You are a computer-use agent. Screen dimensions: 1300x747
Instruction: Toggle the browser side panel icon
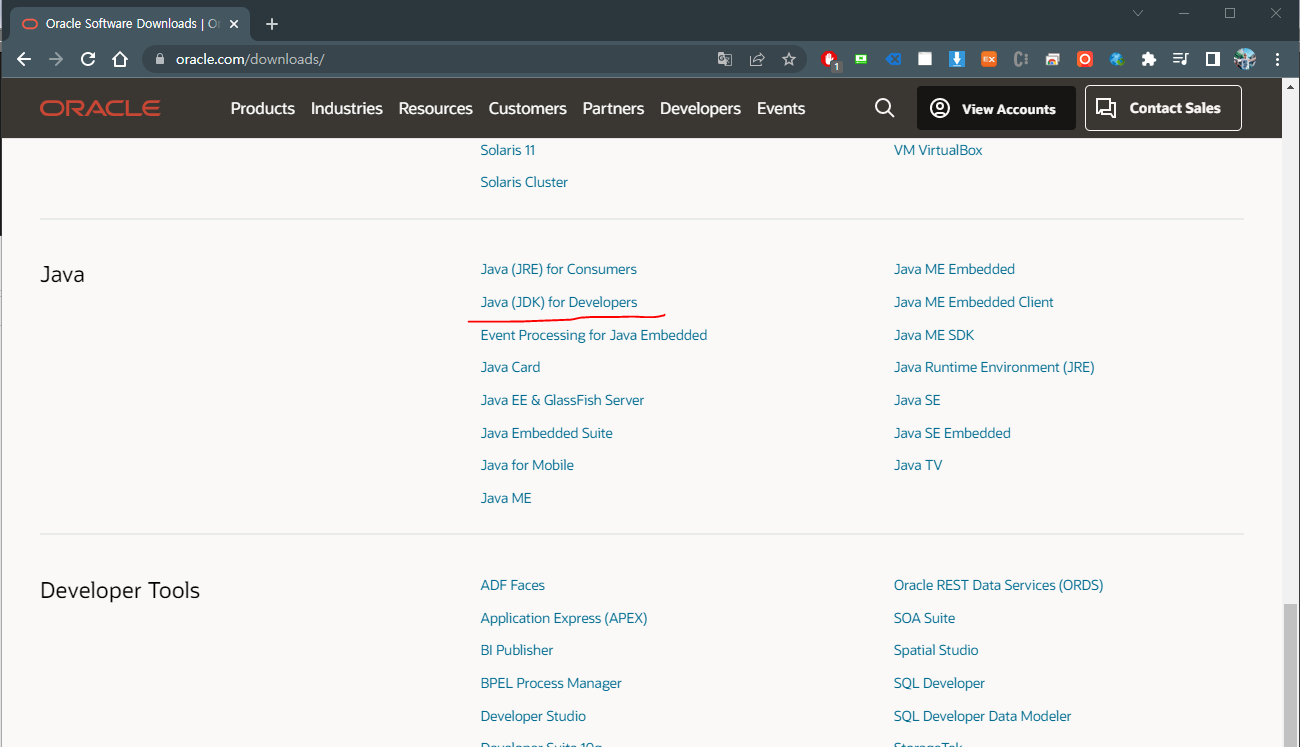pos(1213,59)
